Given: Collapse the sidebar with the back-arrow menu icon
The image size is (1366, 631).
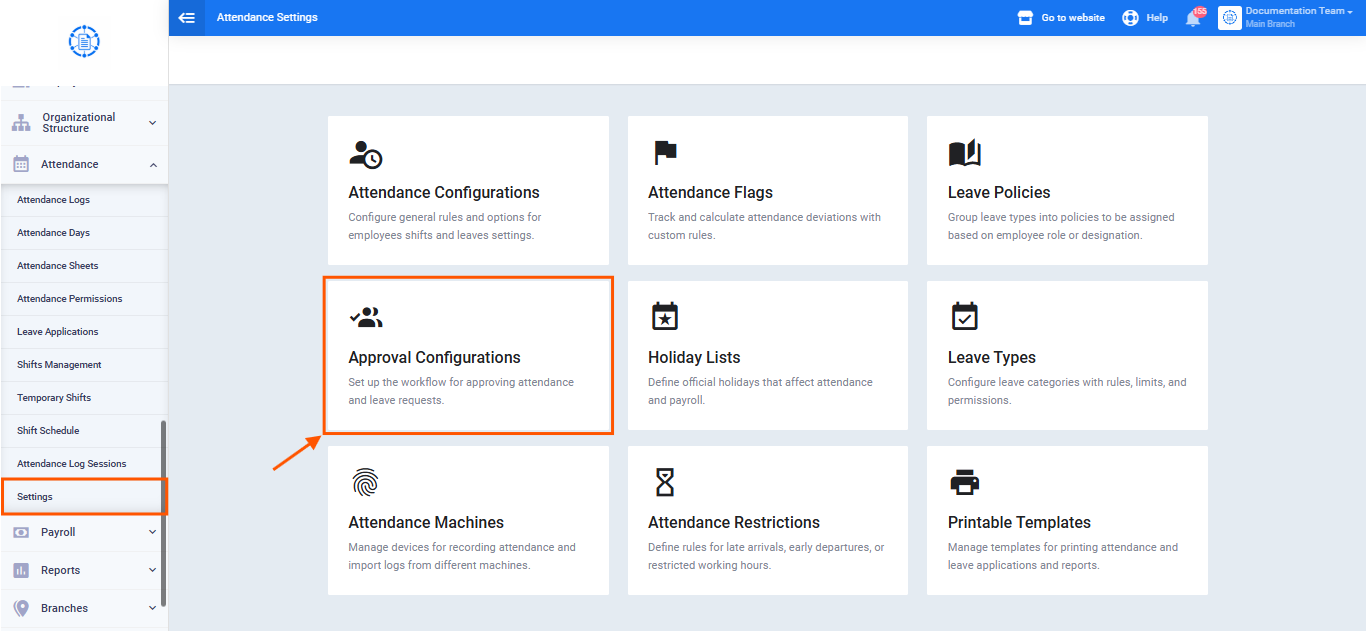Looking at the screenshot, I should (186, 18).
